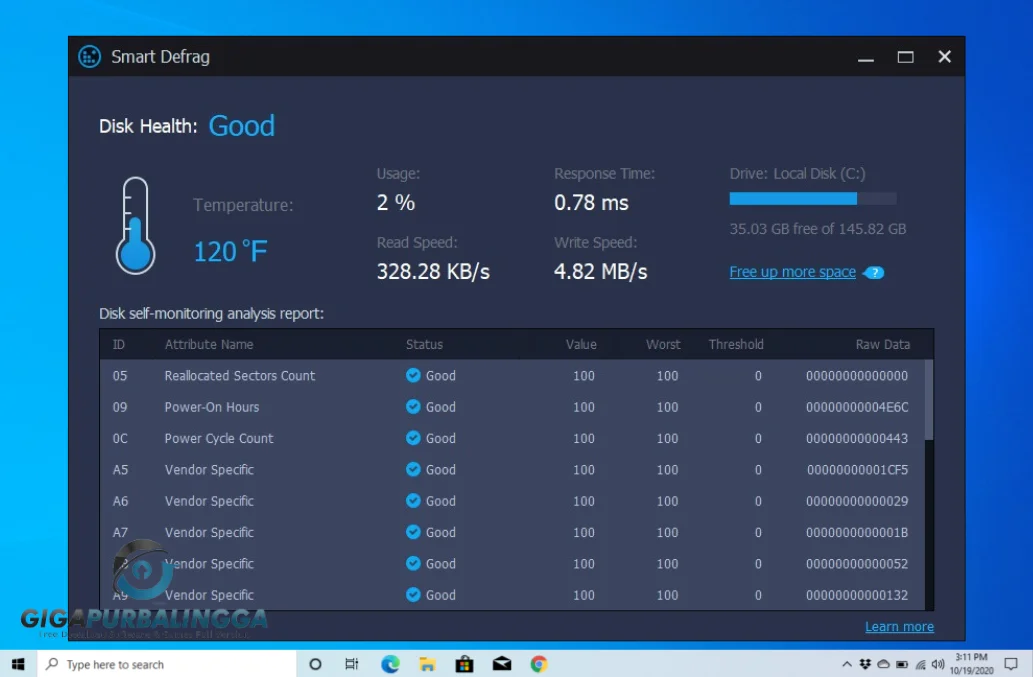Click the 120 °F temperature reading
The width and height of the screenshot is (1033, 677).
coord(231,251)
